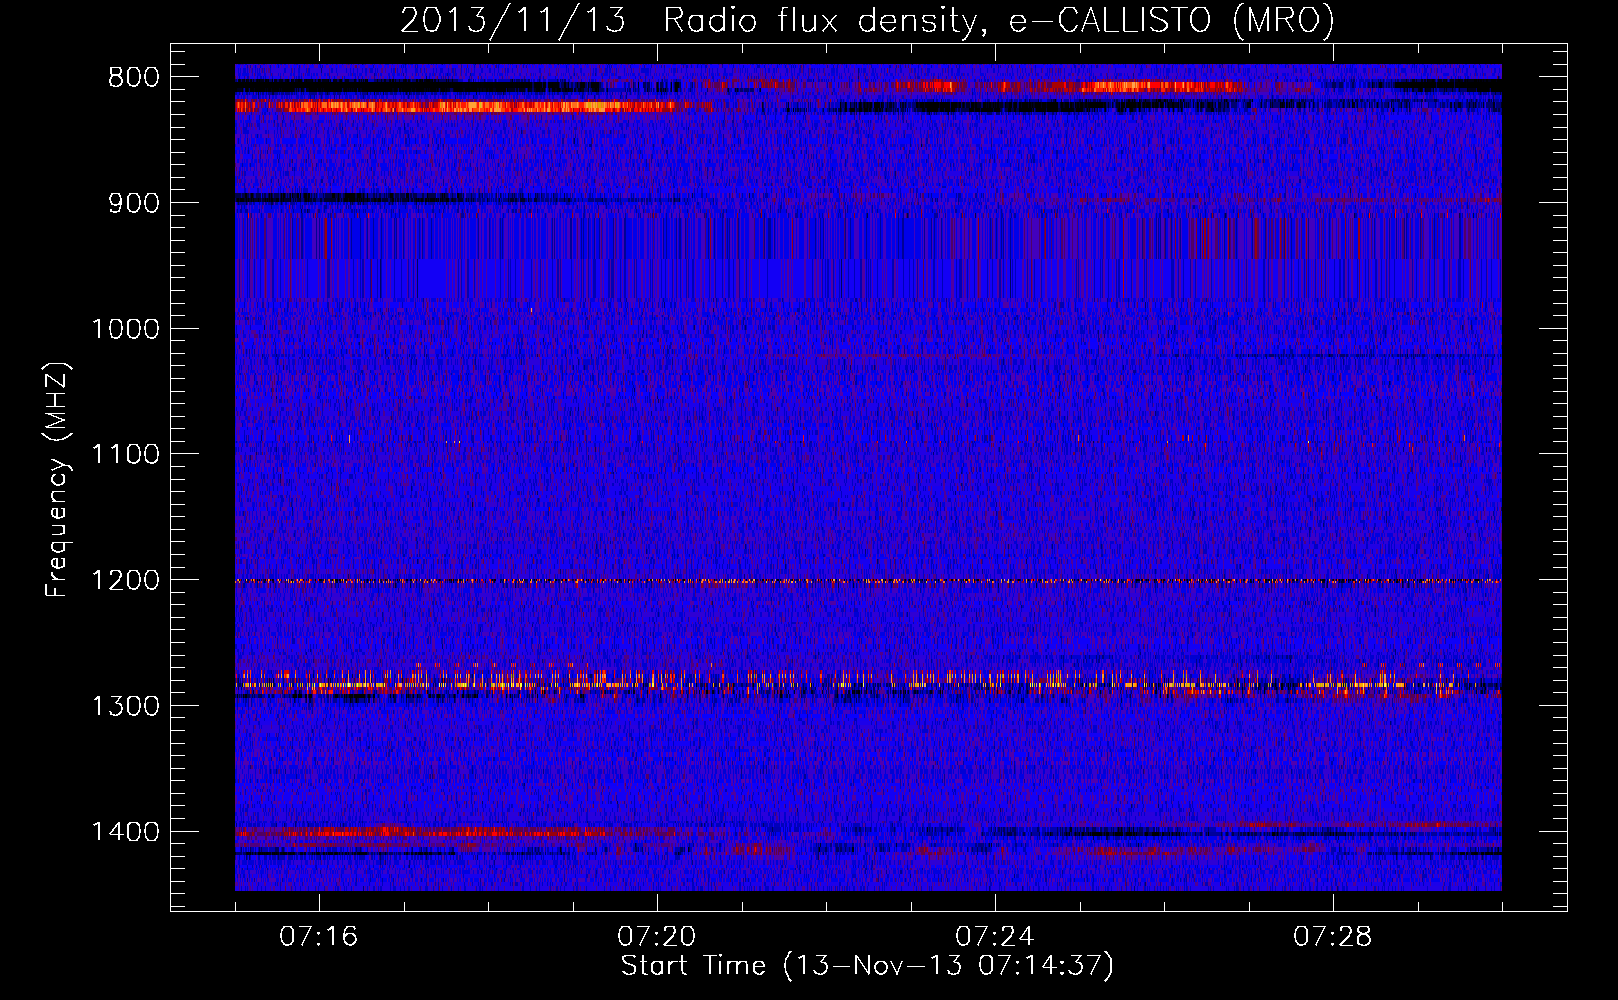This screenshot has height=1000, width=1618.
Task: Click the 07:16 time tick label
Action: [x=319, y=937]
